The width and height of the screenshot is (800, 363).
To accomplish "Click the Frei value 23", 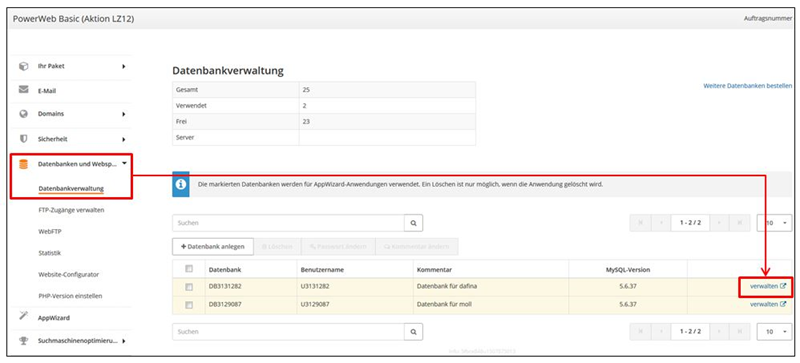I will (x=306, y=122).
